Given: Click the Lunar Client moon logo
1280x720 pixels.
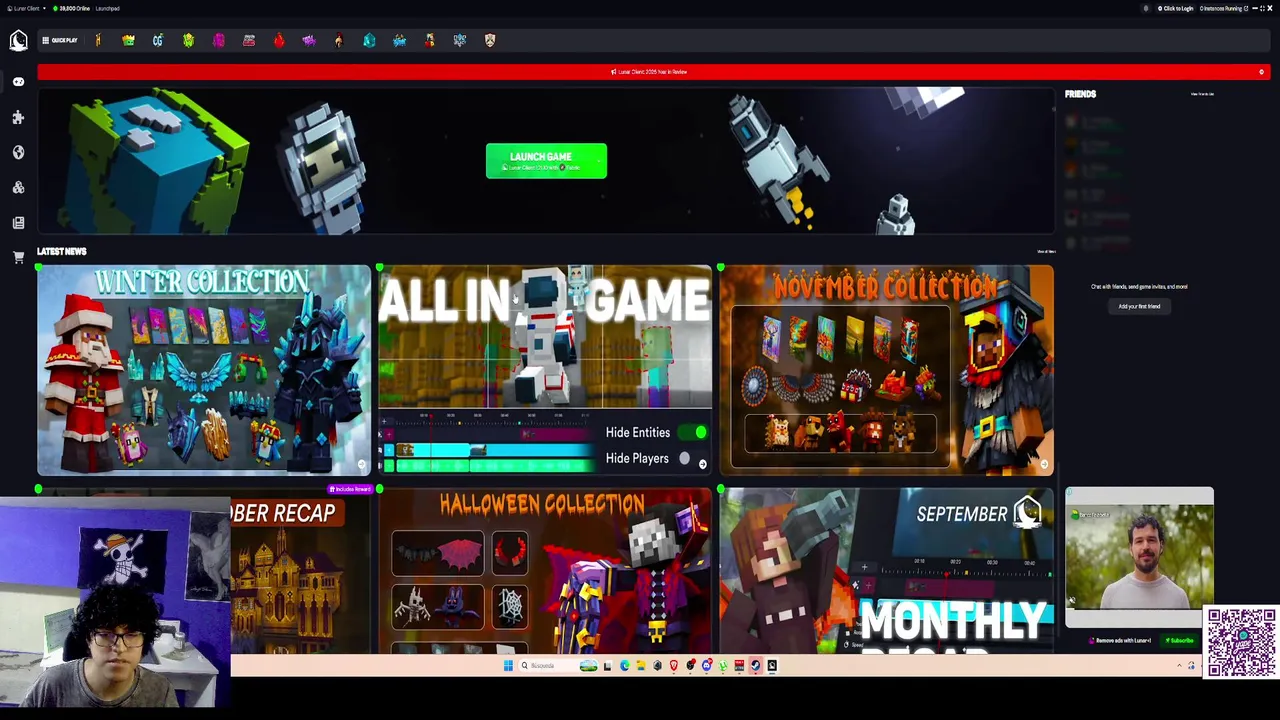Looking at the screenshot, I should click(18, 40).
